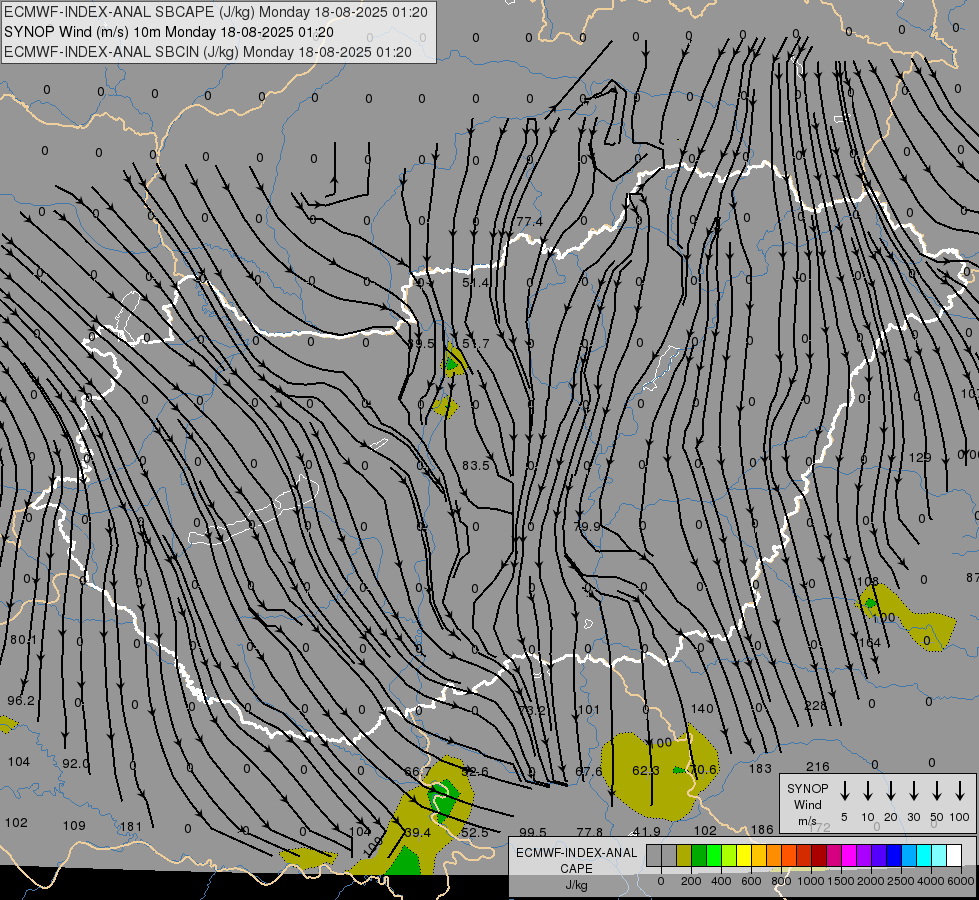Click the 2500 tick label in legend
Viewport: 979px width, 900px height.
[902, 881]
